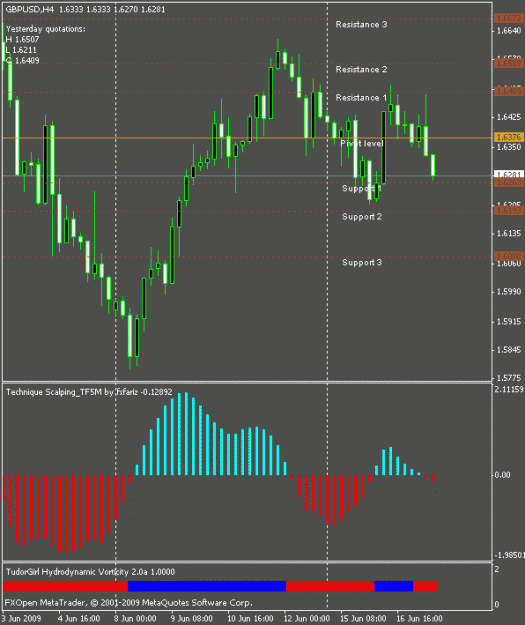
Task: Select the 'Resistance 2' level label
Action: 361,70
